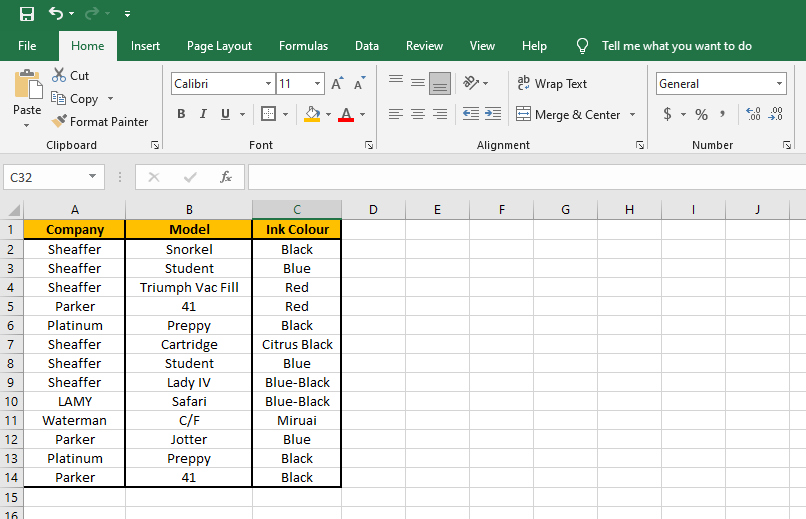This screenshot has height=519, width=806.
Task: Apply Percent Style format
Action: tap(701, 114)
